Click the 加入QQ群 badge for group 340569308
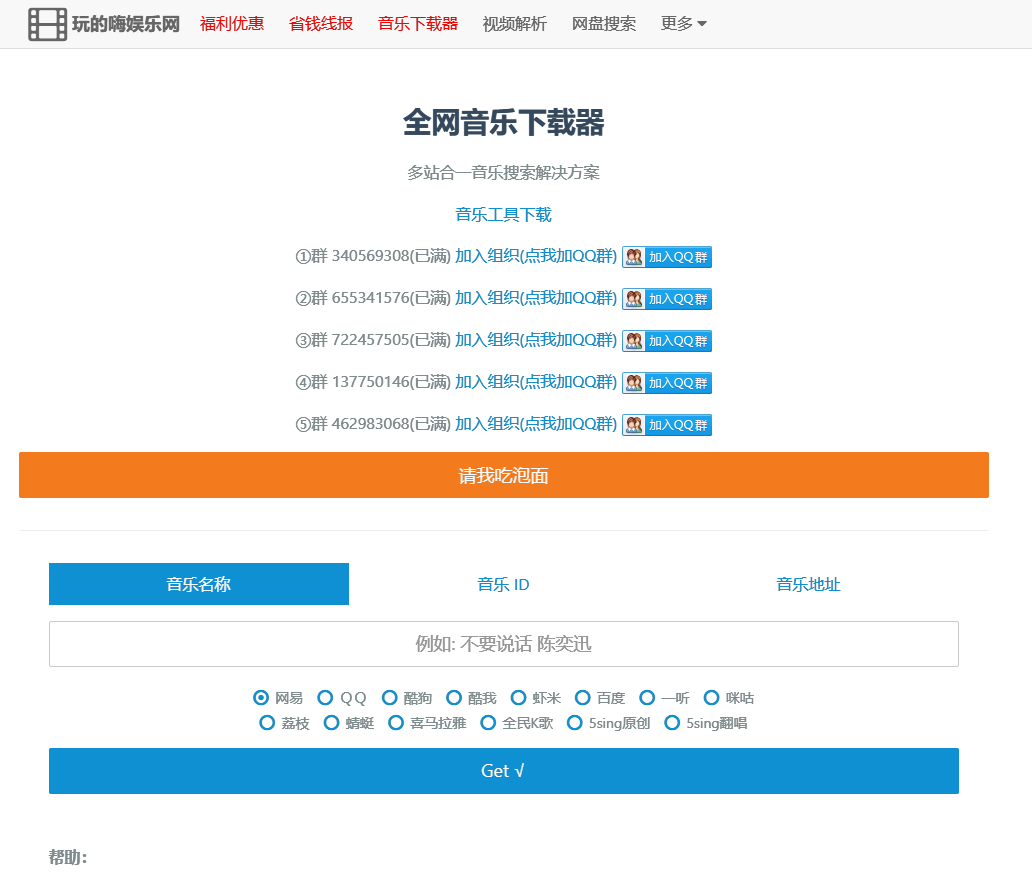The image size is (1032, 875). tap(667, 257)
